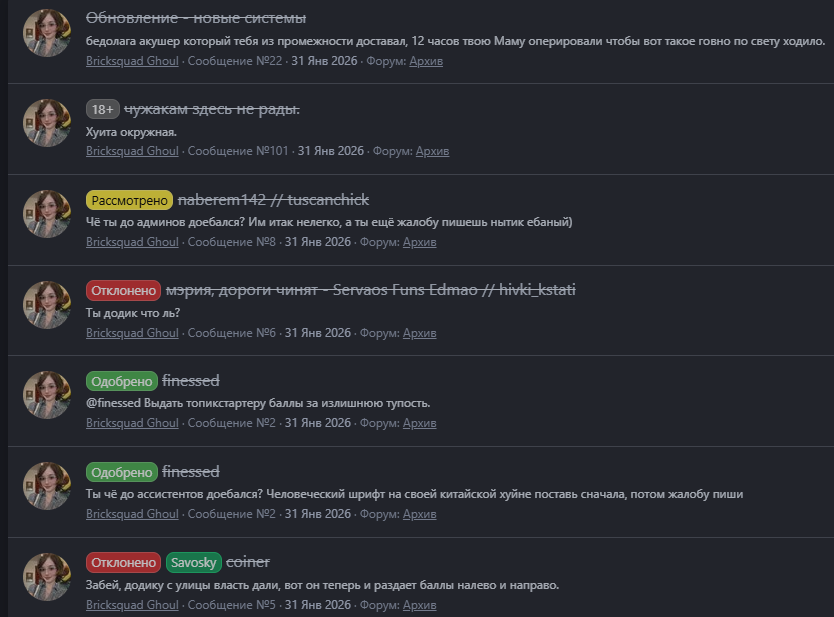Open the "Обновление - новые системы" thread title
This screenshot has width=834, height=617.
click(x=196, y=18)
